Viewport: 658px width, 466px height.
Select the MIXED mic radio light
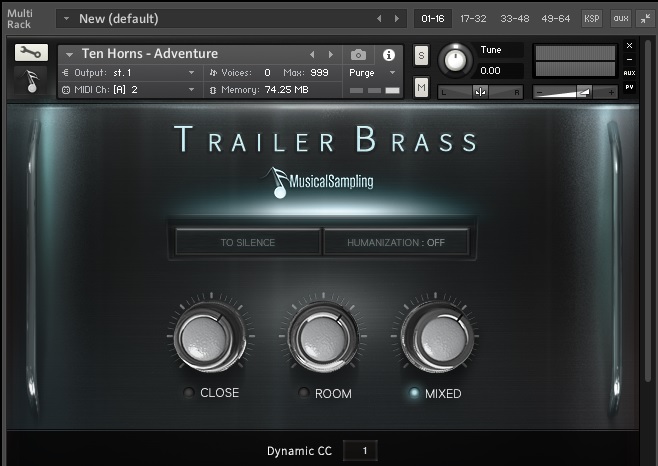(414, 393)
